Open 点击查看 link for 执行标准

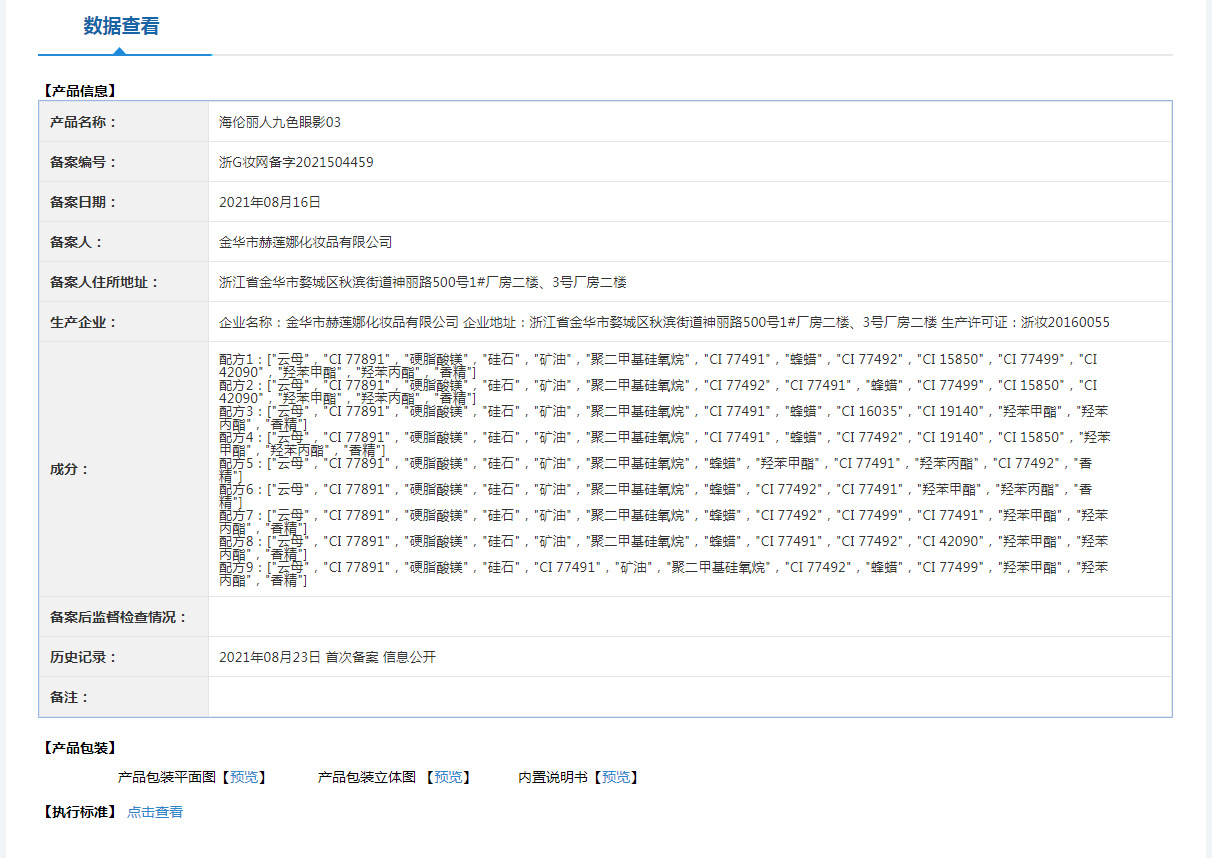[155, 812]
